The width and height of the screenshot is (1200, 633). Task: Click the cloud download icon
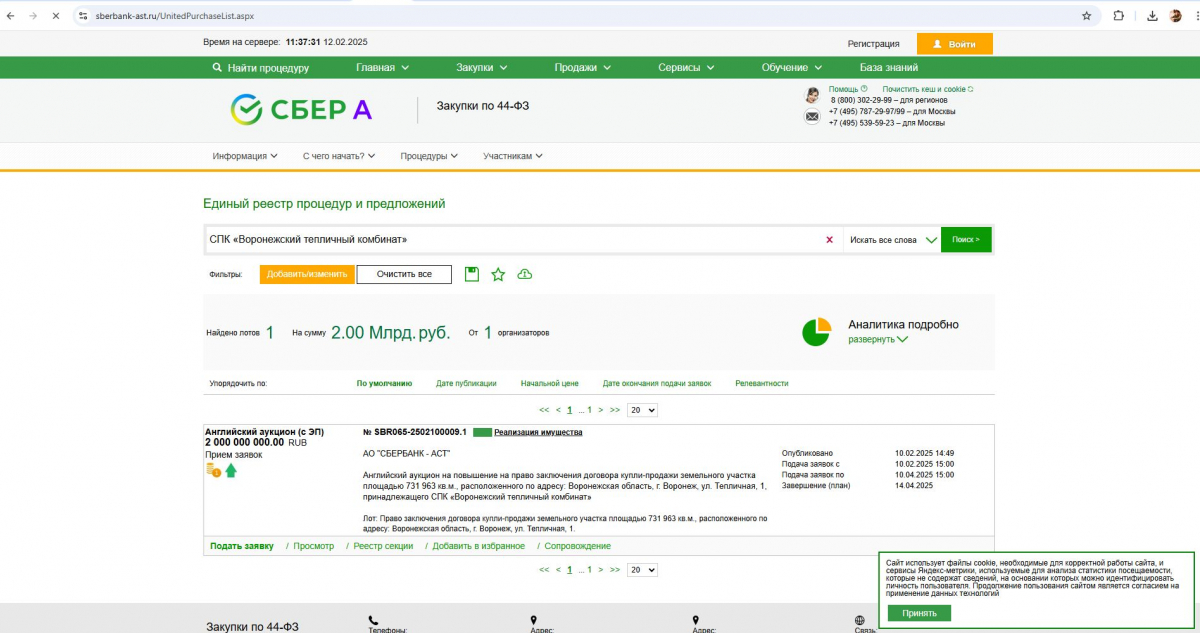(524, 274)
